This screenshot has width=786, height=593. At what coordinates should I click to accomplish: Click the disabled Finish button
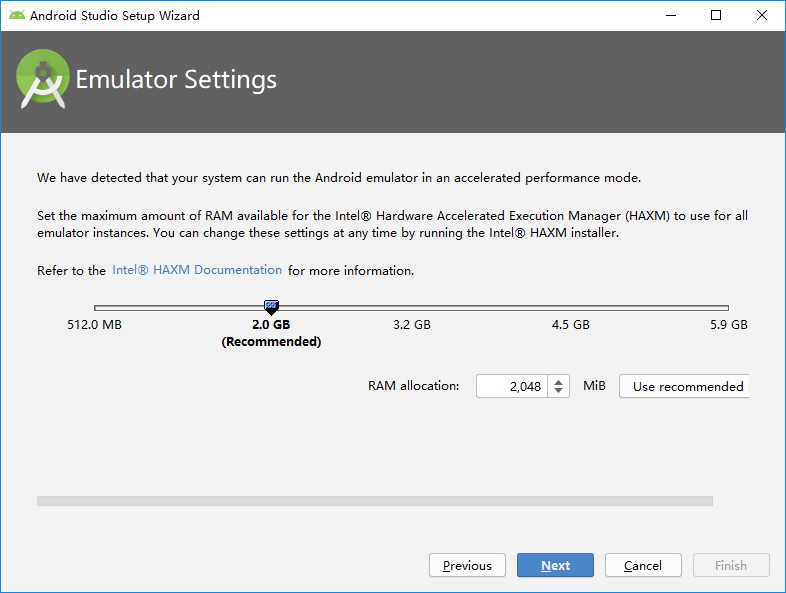[x=731, y=565]
